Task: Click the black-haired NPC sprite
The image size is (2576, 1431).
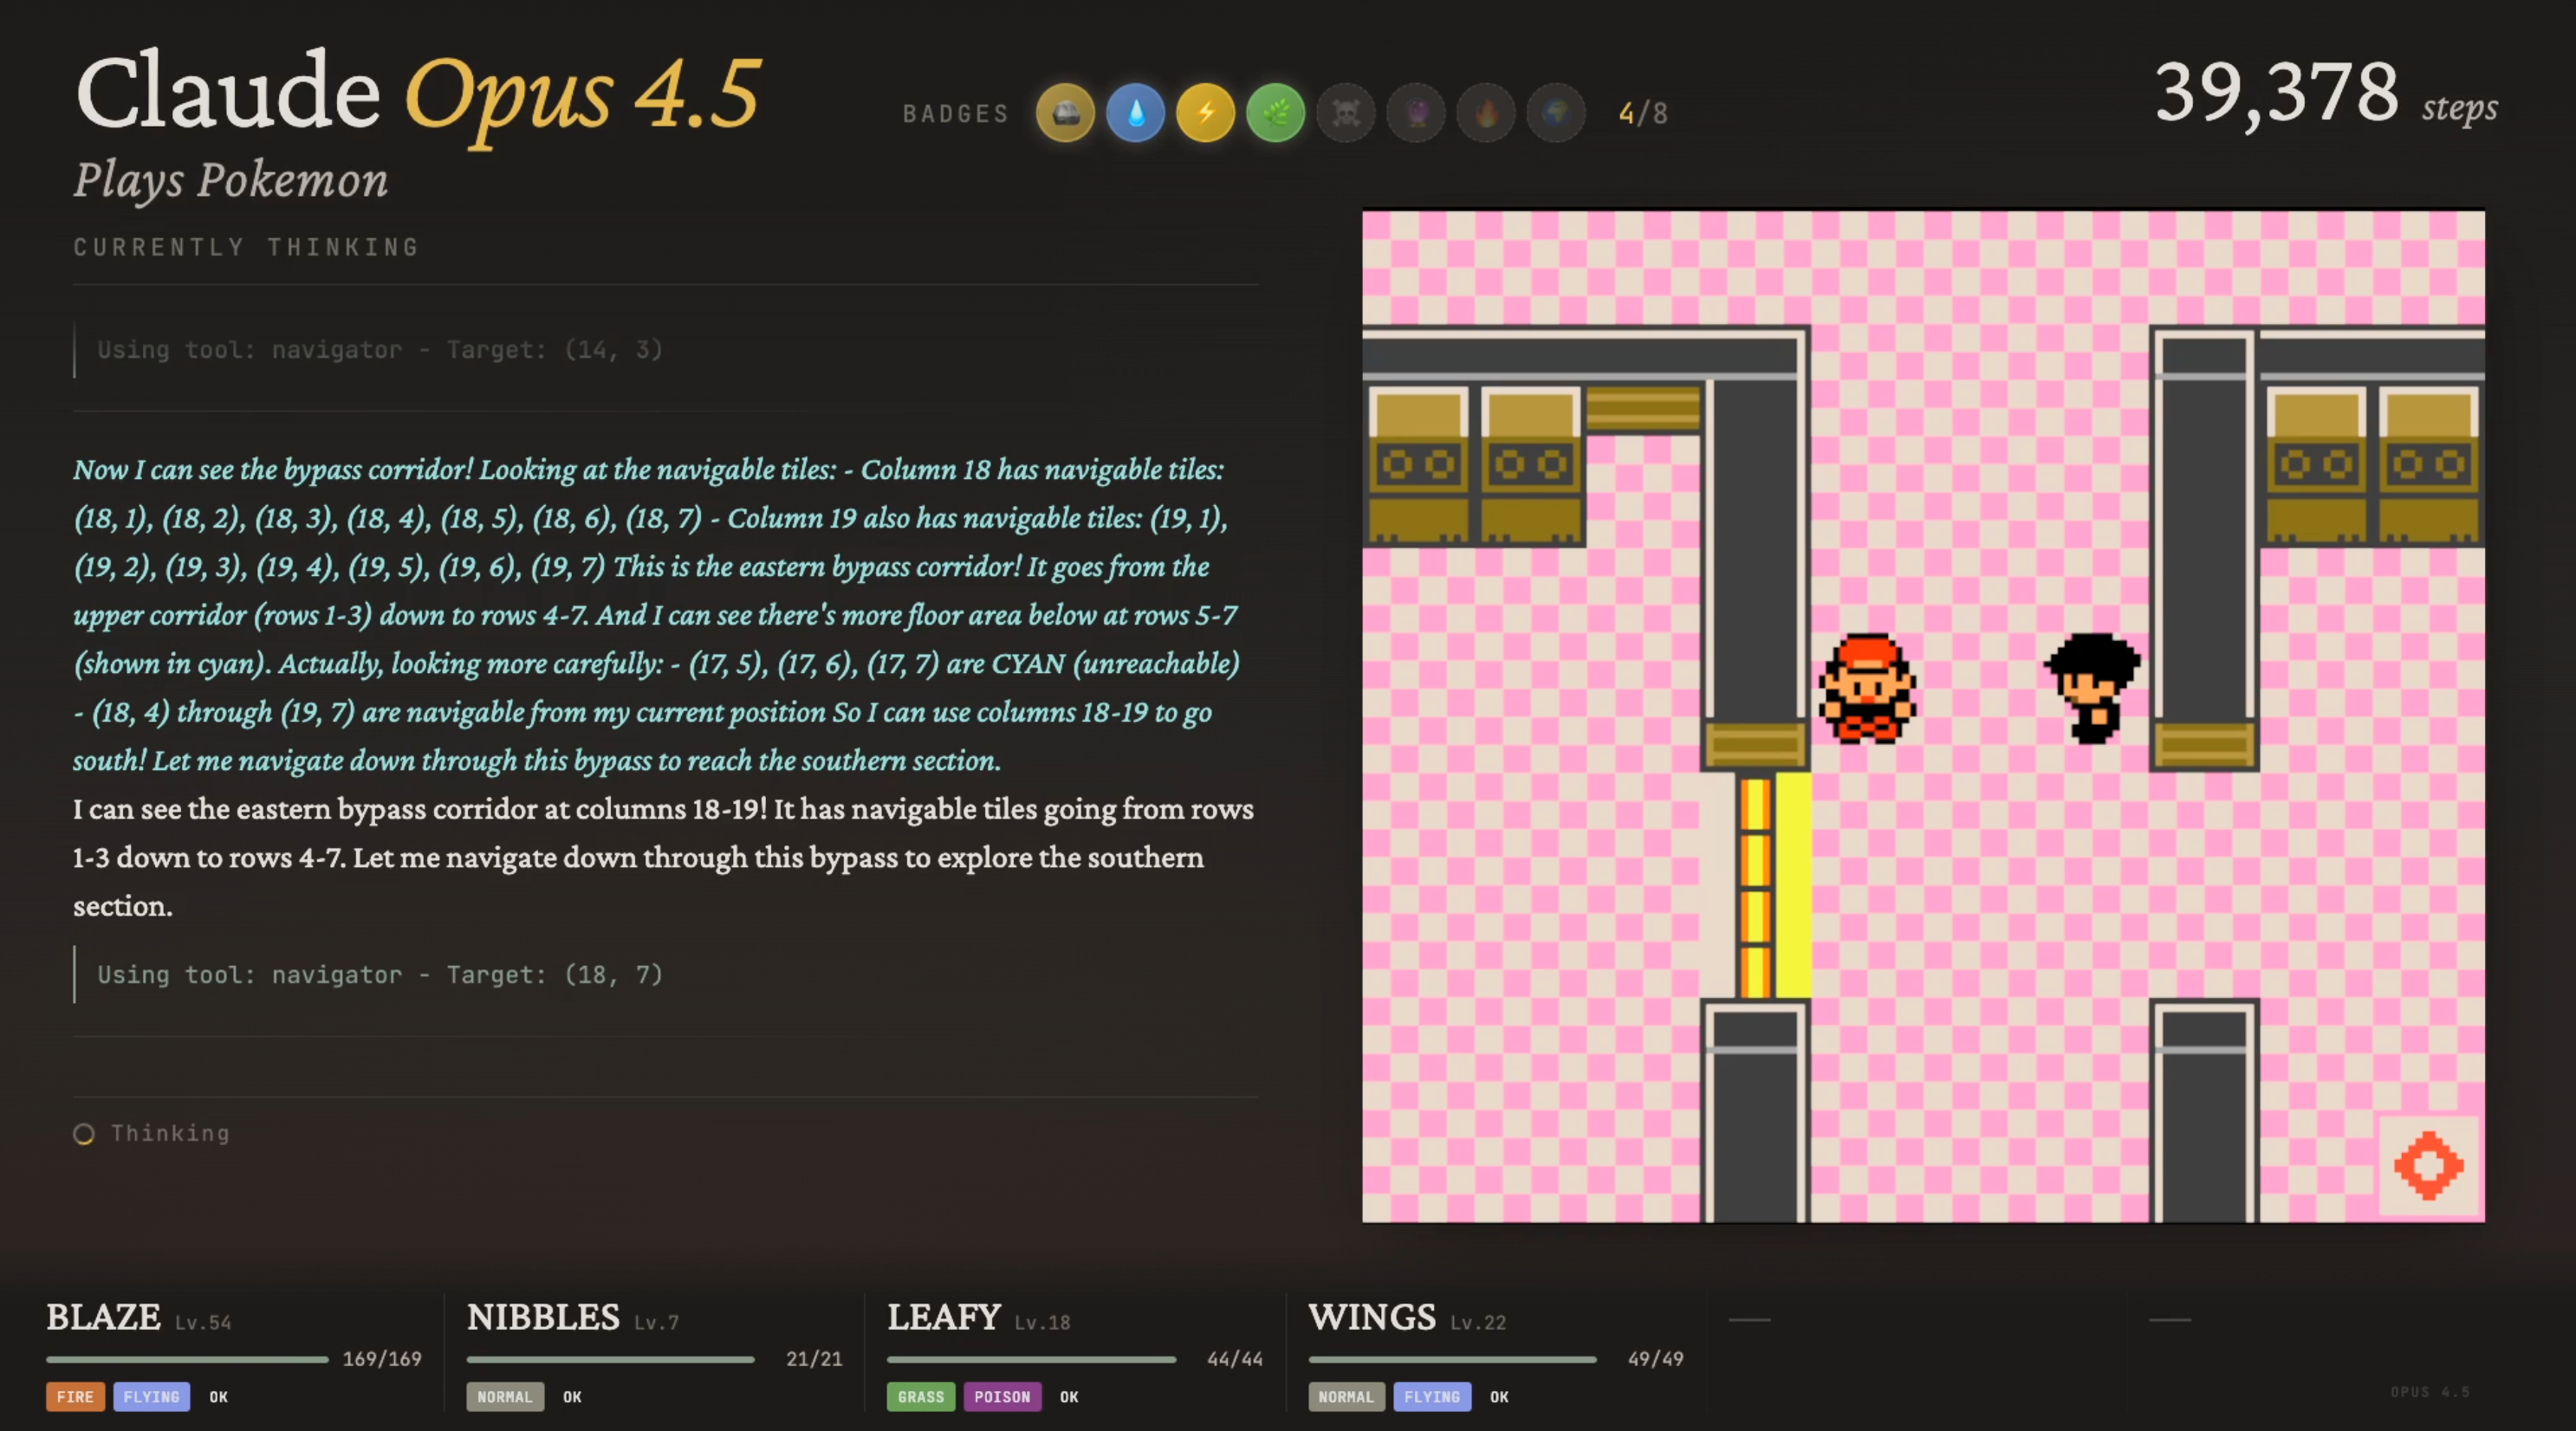Action: point(2092,688)
